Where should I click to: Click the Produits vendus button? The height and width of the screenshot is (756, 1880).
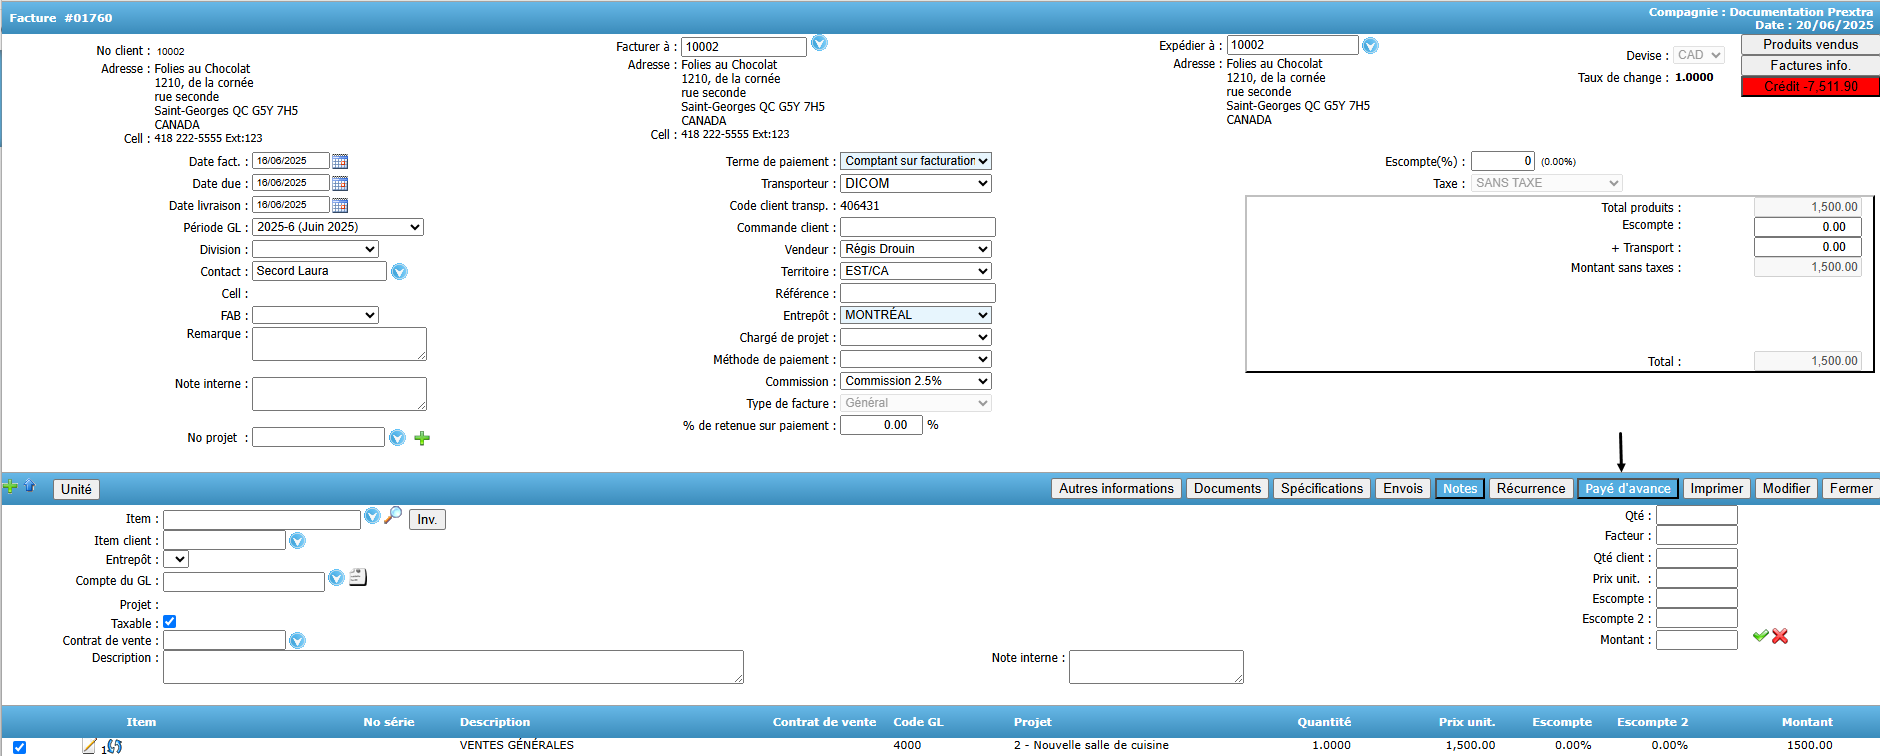click(1810, 44)
